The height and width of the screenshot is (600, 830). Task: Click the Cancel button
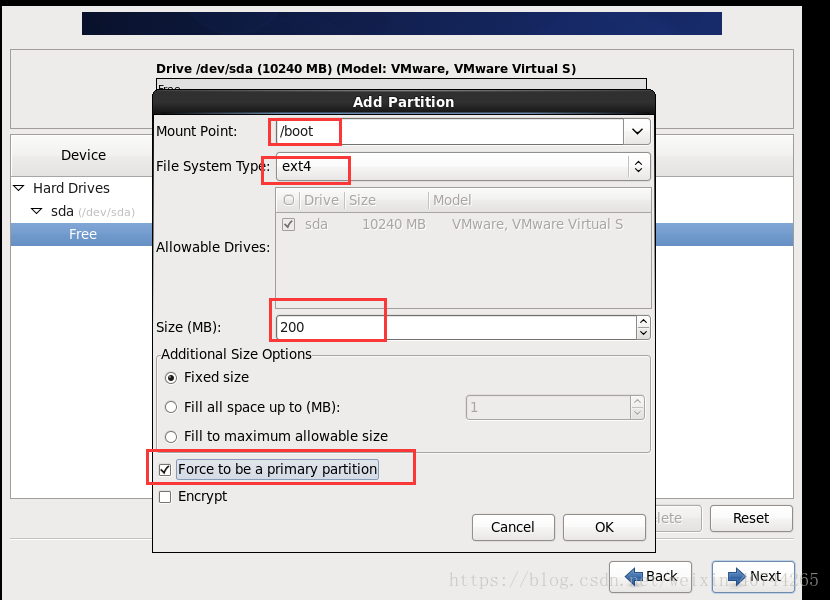click(513, 527)
